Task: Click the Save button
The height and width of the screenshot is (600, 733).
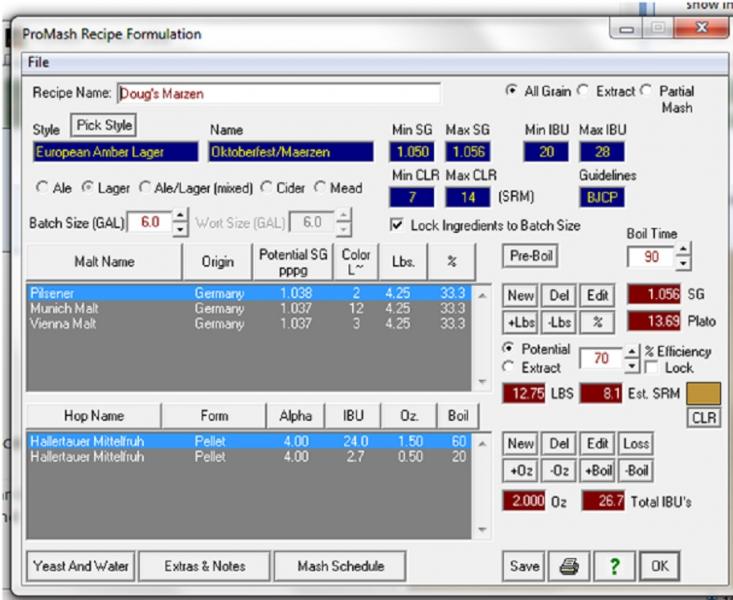Action: [x=524, y=566]
